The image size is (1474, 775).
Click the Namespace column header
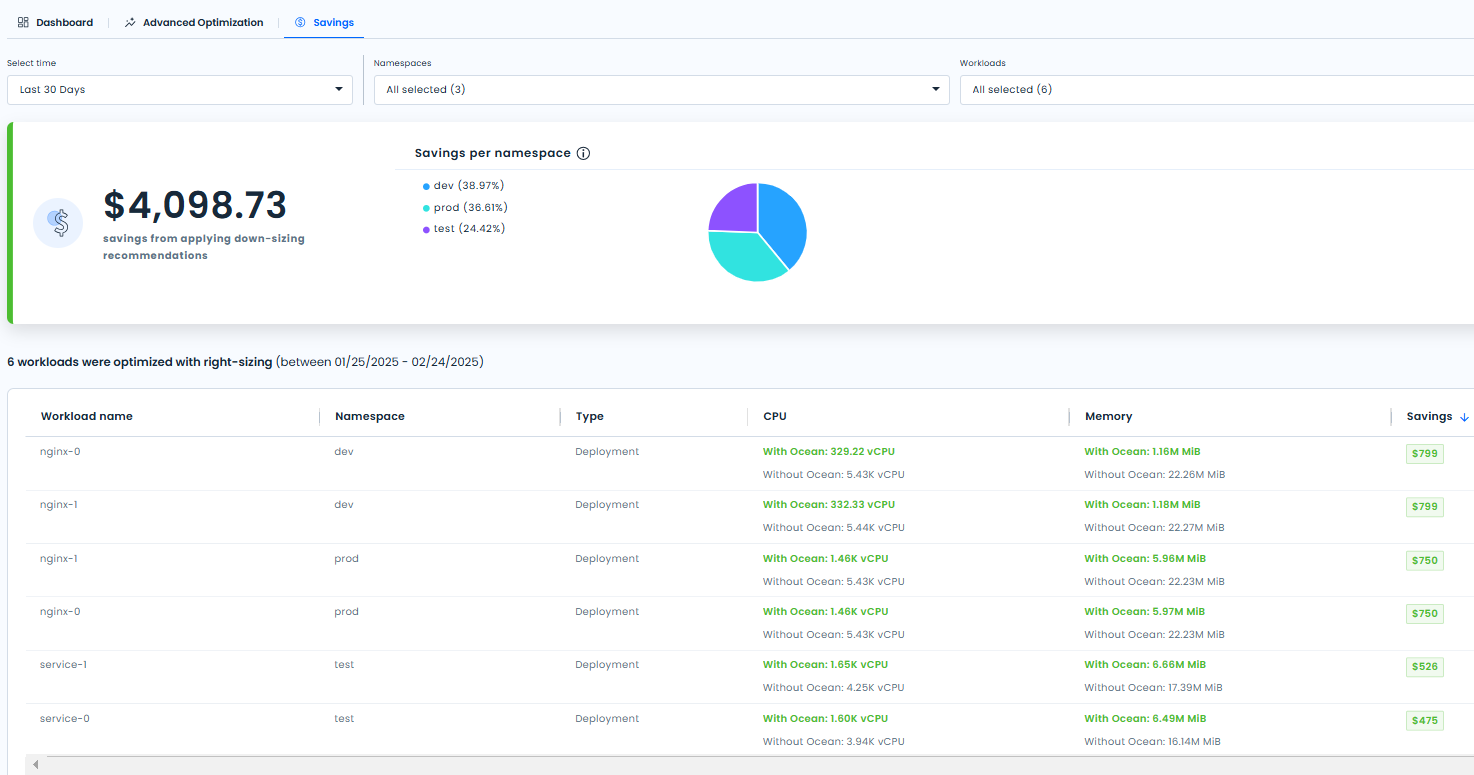tap(370, 416)
